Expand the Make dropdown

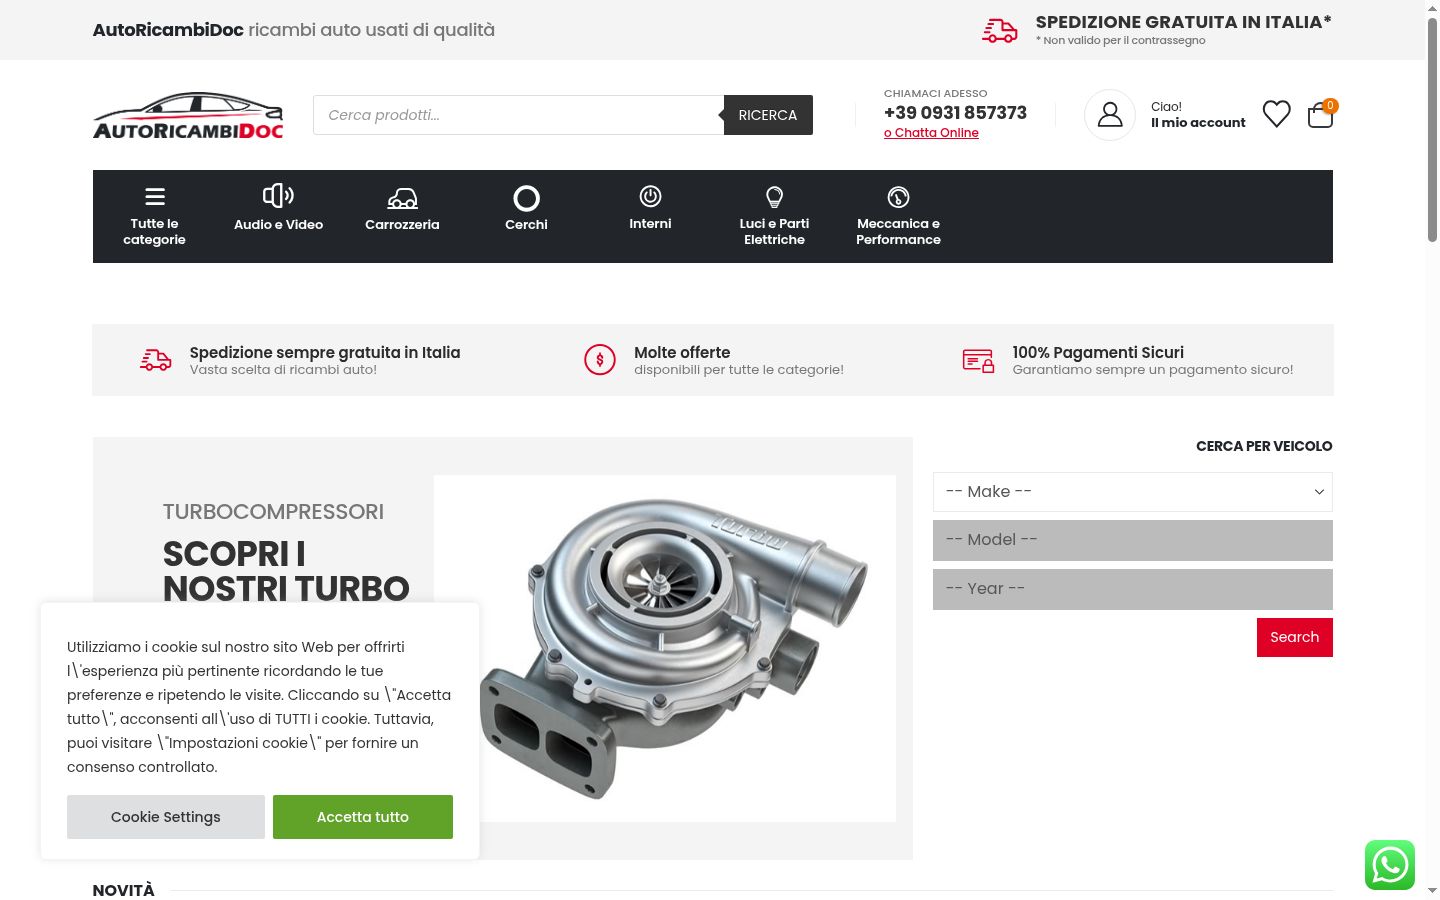[1132, 492]
